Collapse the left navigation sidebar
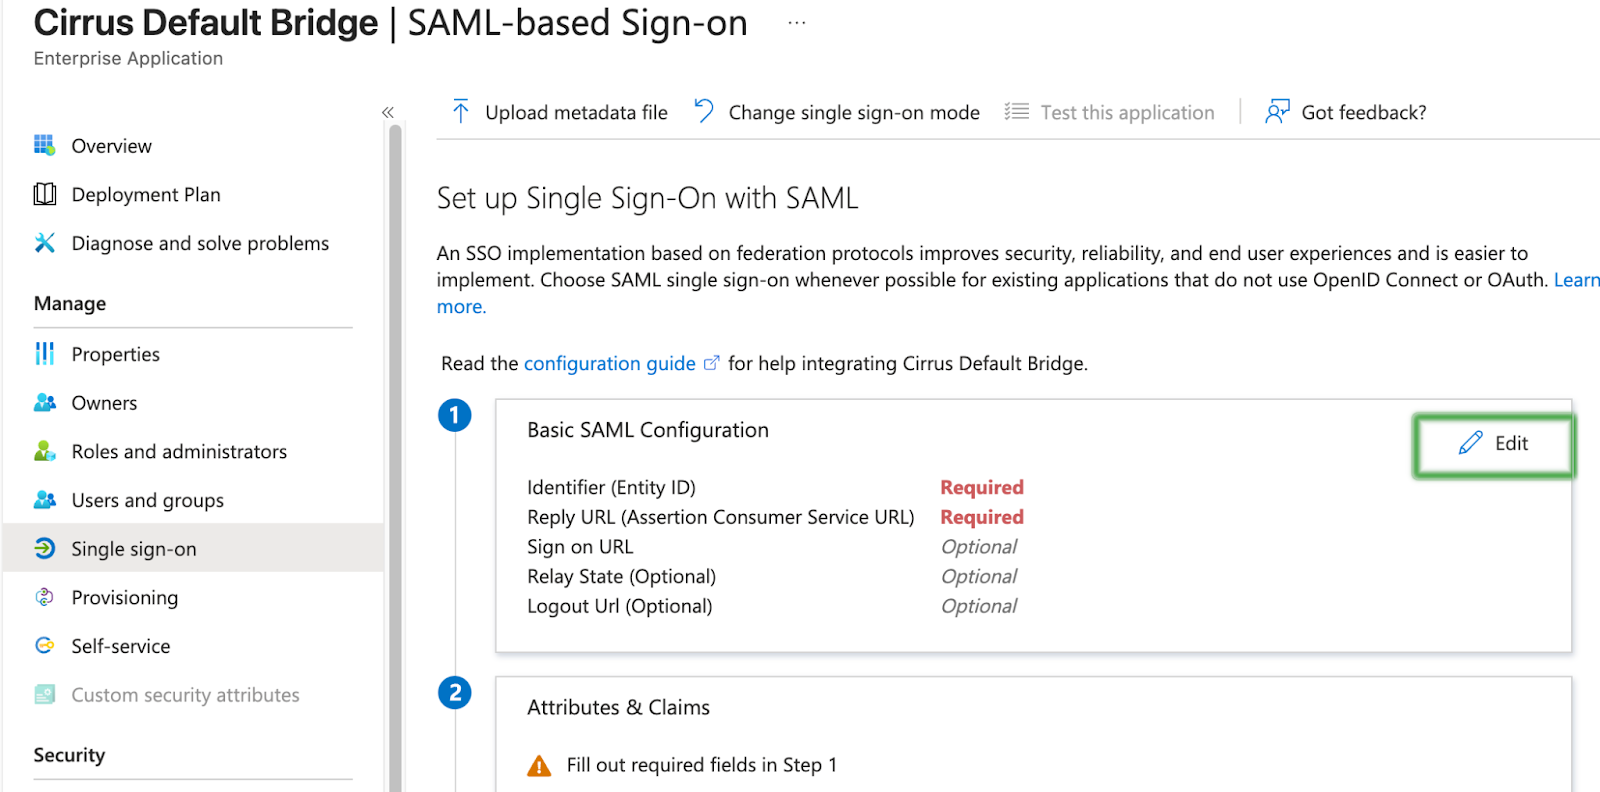 (x=388, y=113)
